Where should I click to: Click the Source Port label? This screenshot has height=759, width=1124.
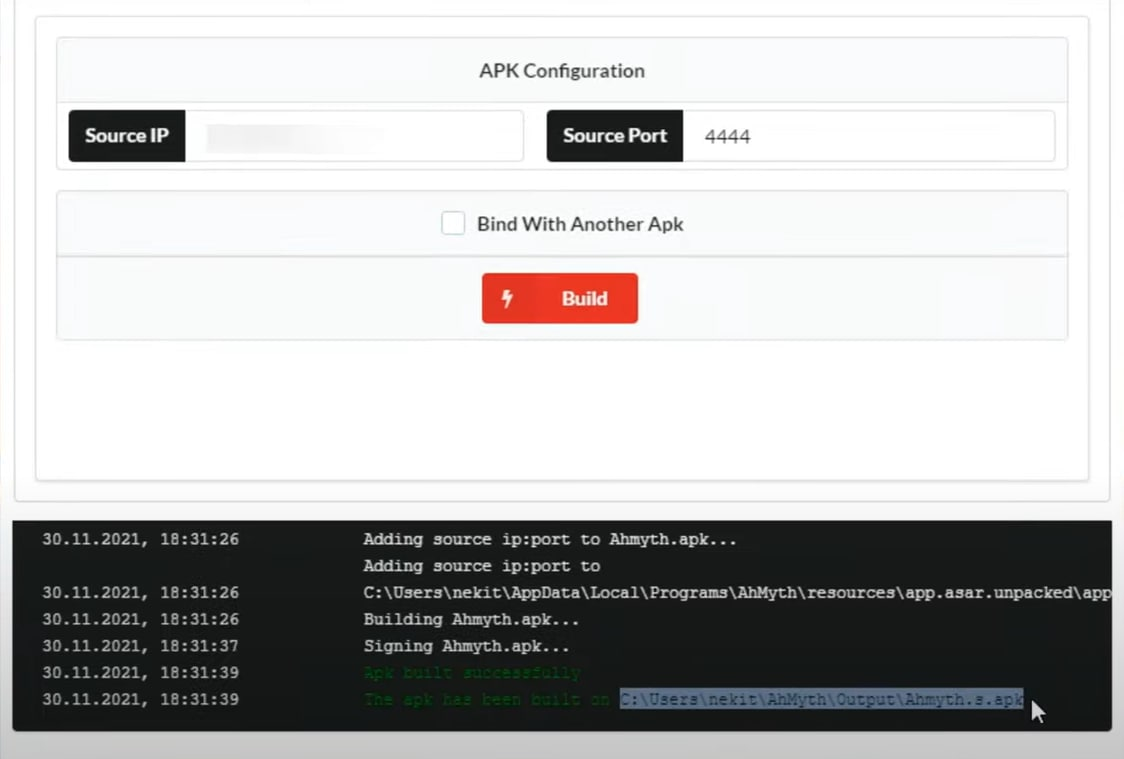pyautogui.click(x=615, y=136)
